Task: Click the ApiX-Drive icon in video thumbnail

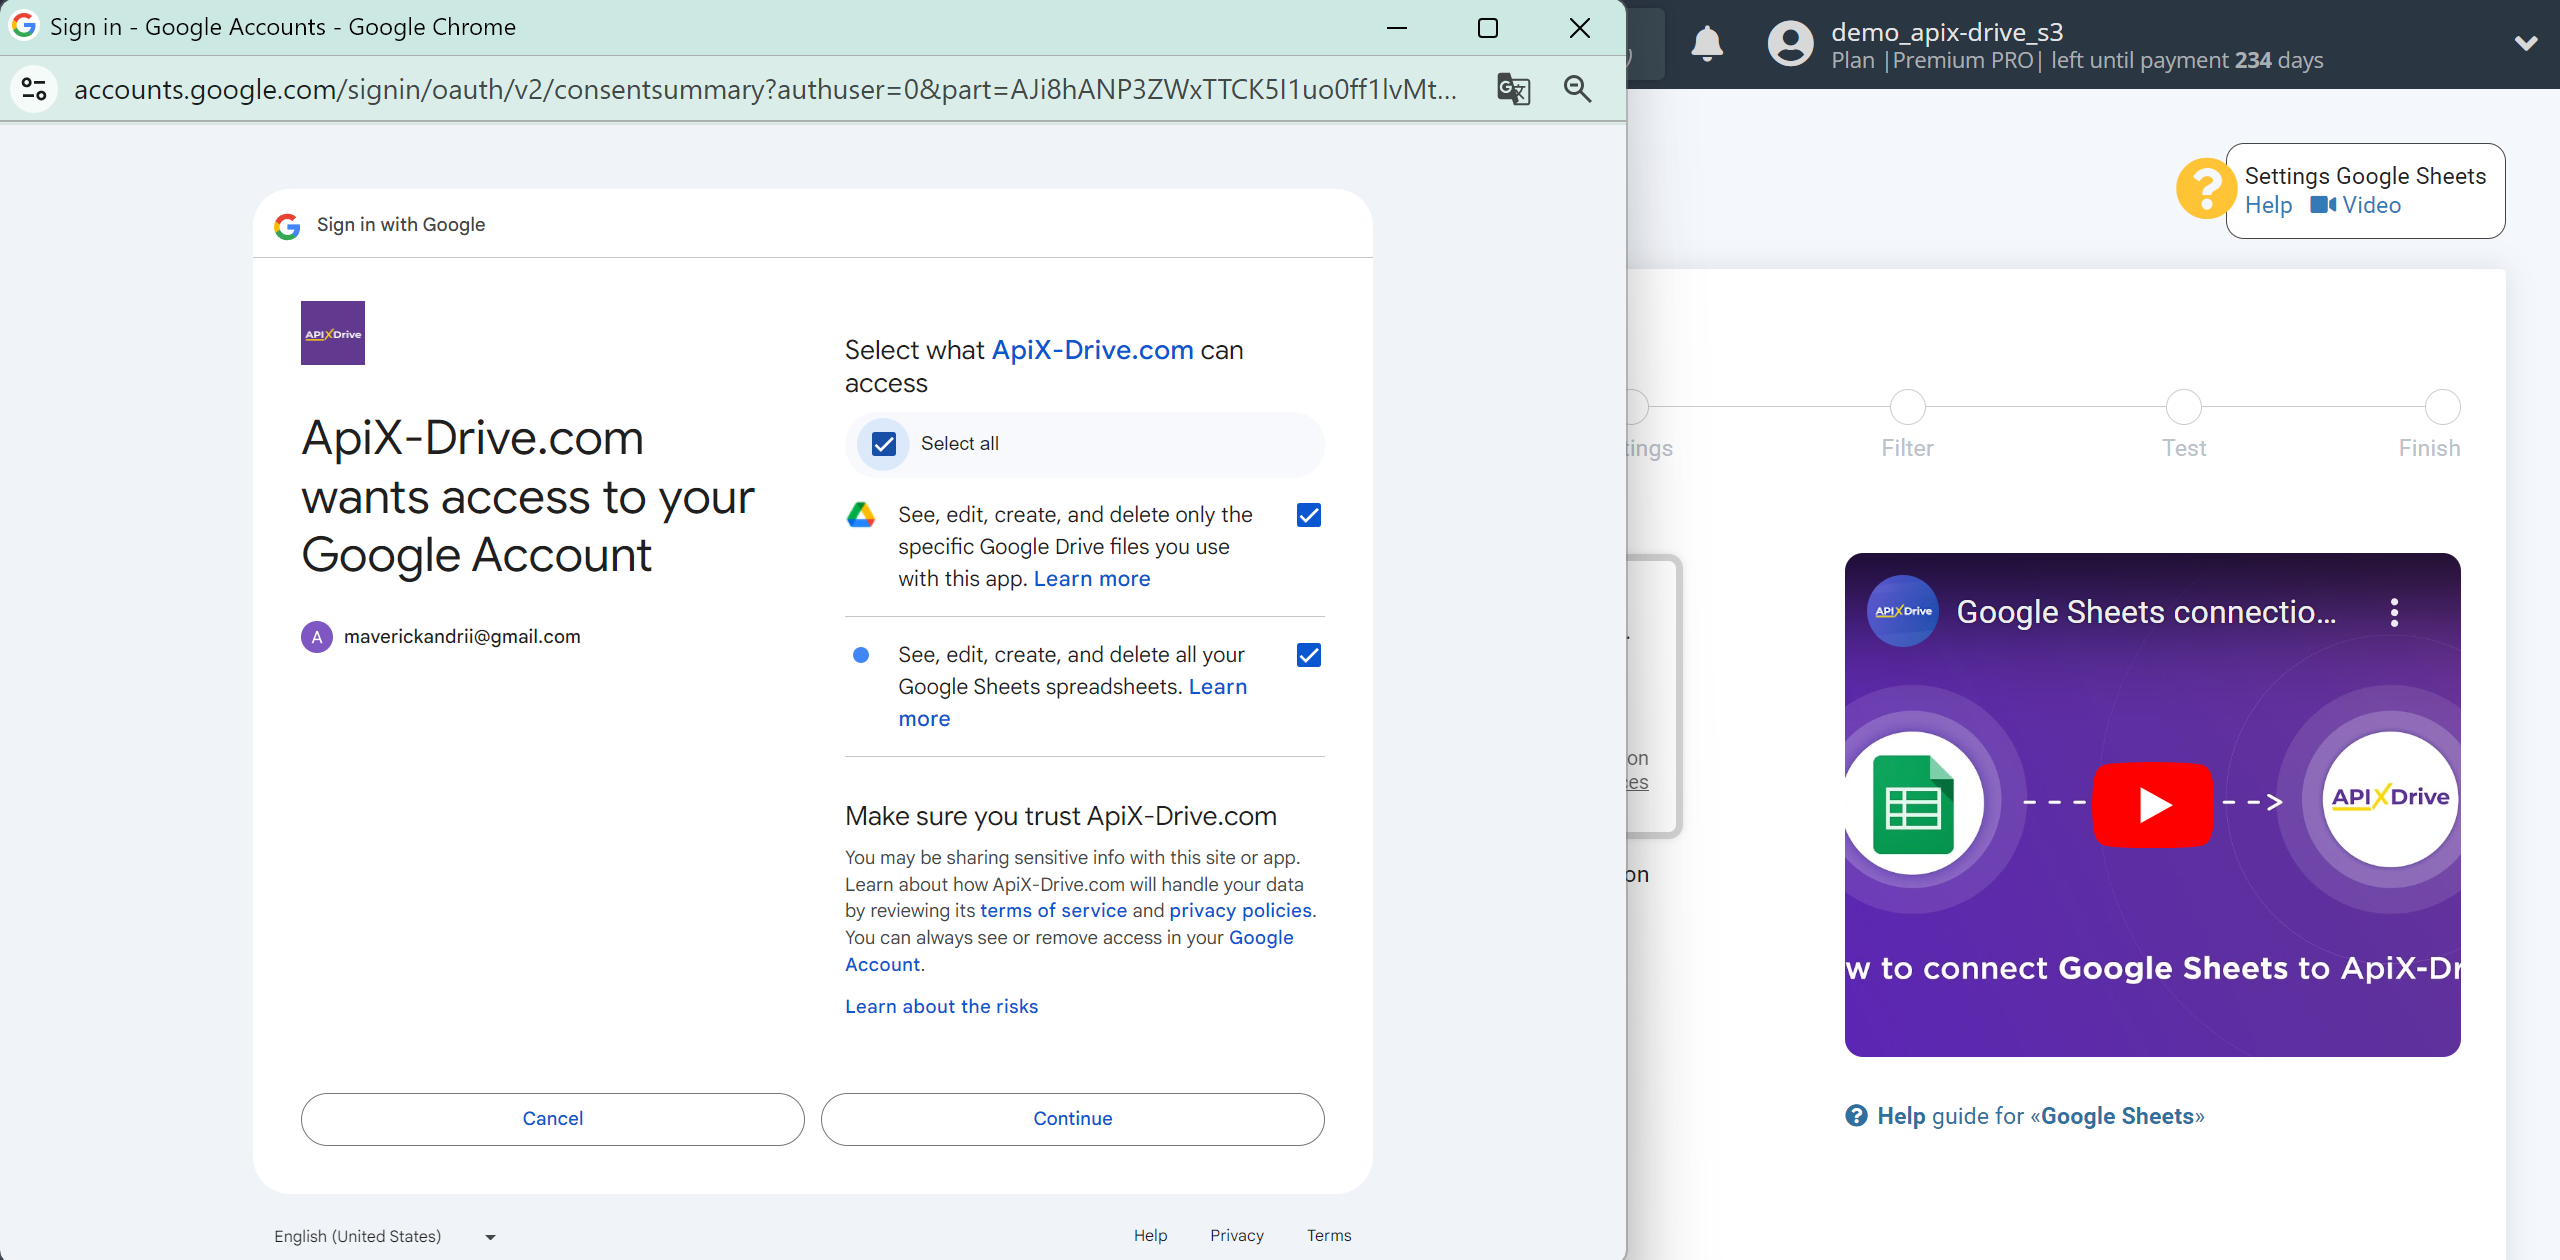Action: pyautogui.click(x=2385, y=800)
